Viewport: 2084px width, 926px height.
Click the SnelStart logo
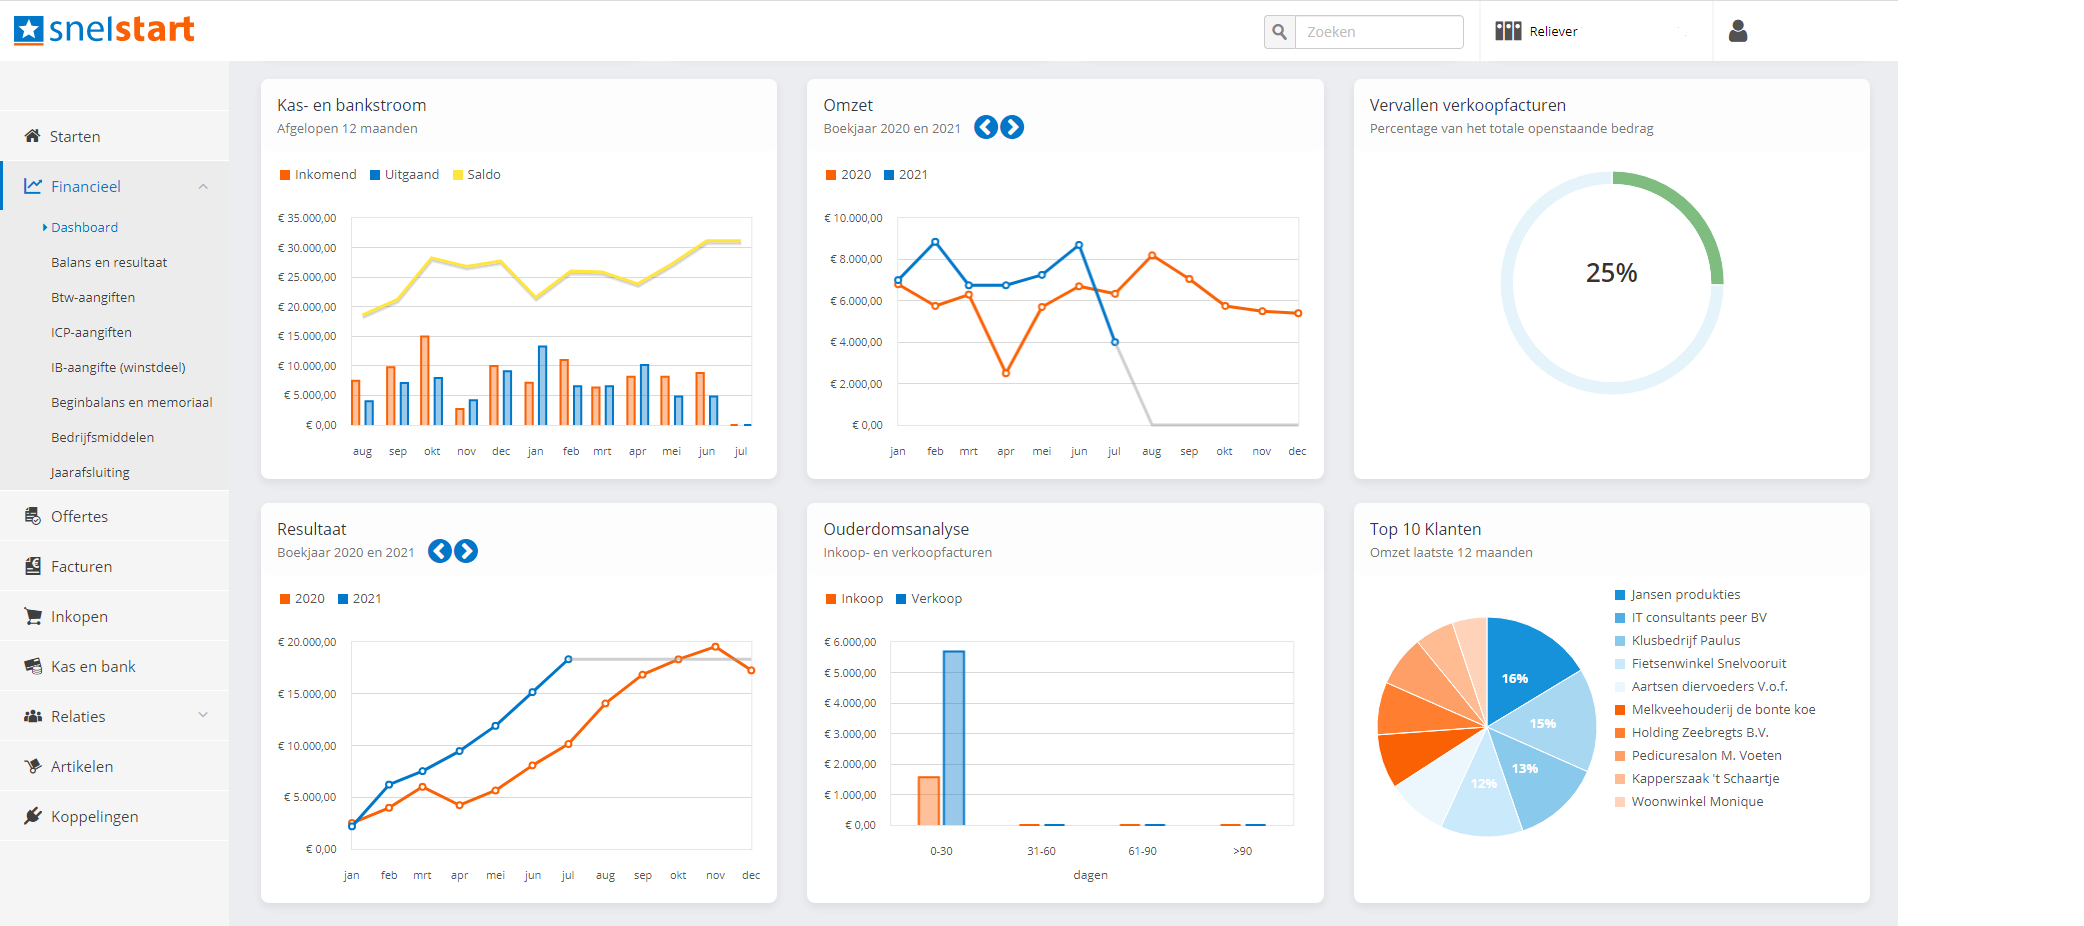[104, 30]
